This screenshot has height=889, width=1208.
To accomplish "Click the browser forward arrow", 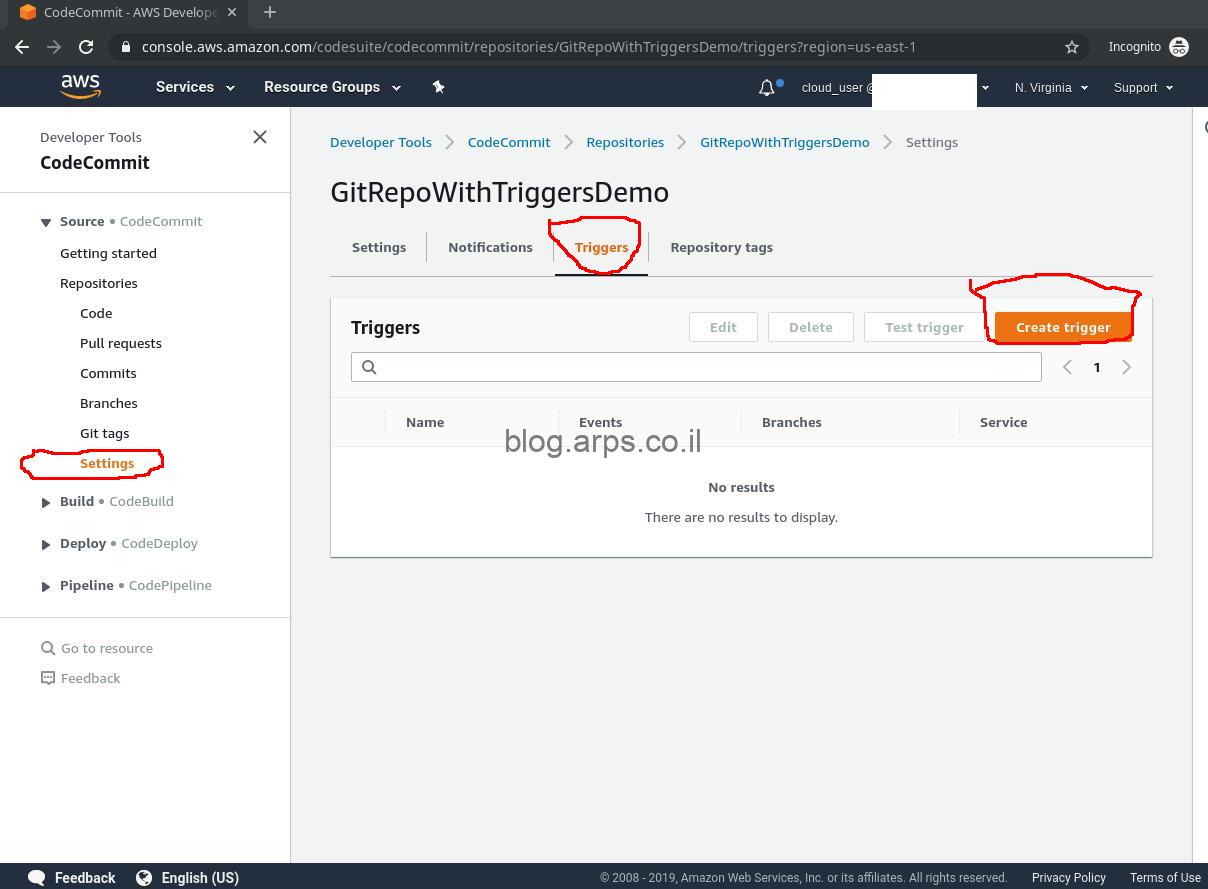I will tap(54, 47).
